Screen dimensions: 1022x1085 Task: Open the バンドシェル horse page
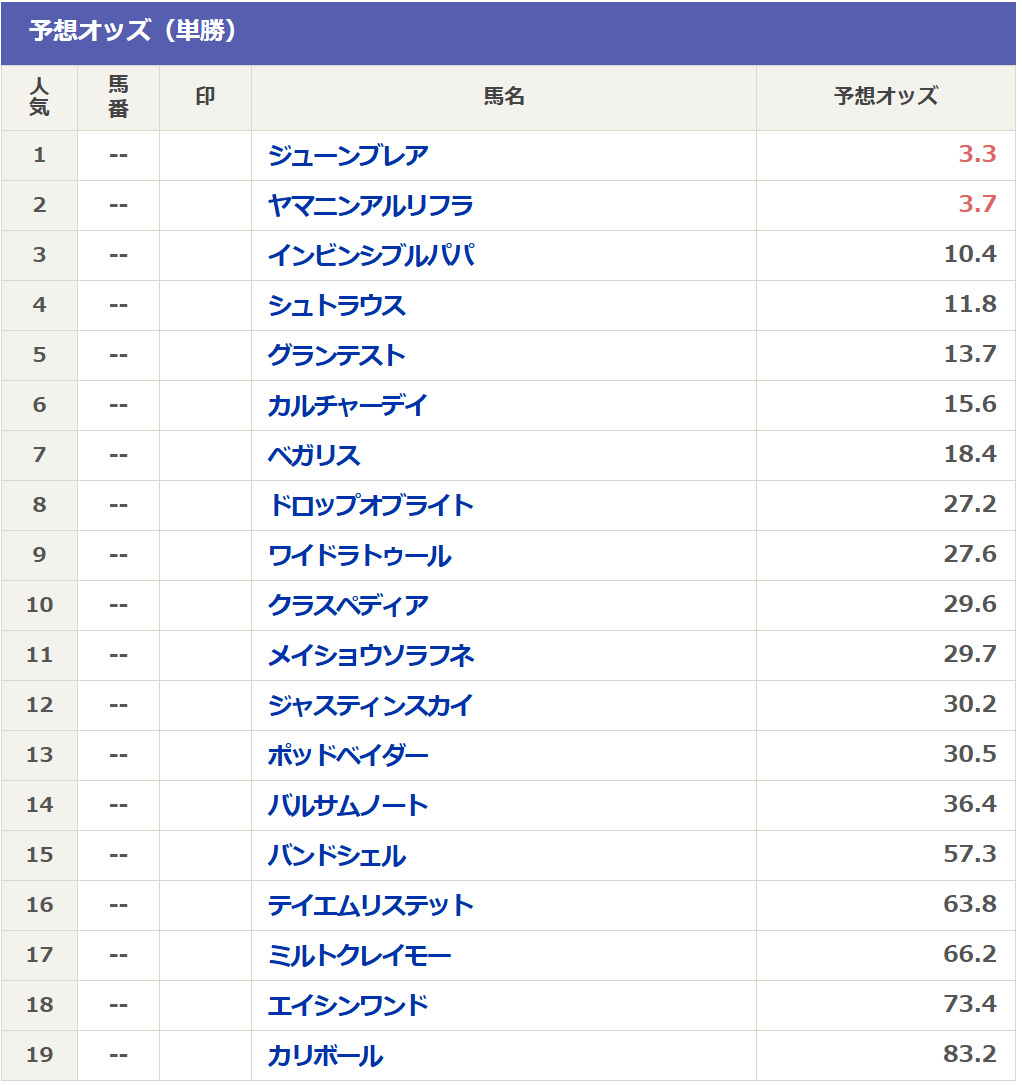(337, 855)
